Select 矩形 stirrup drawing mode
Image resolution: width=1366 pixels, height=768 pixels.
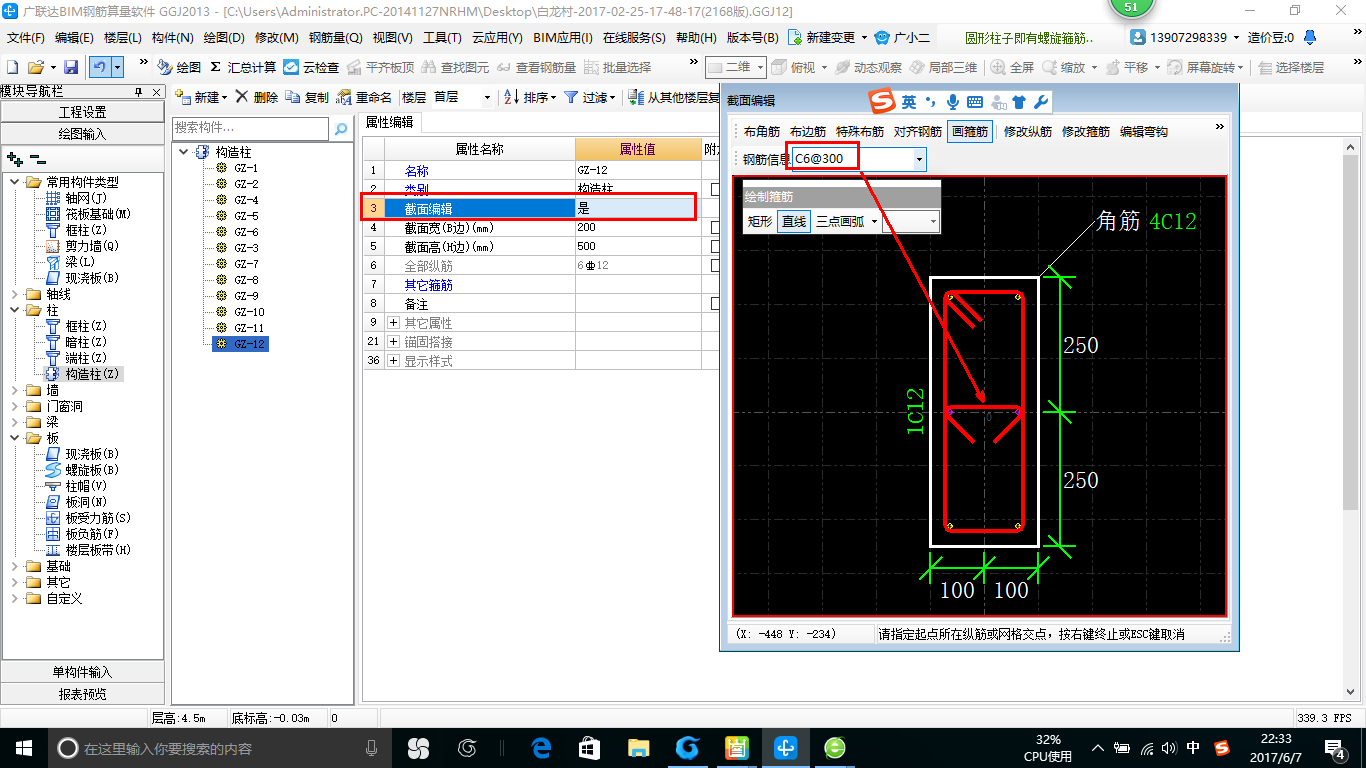tap(760, 221)
